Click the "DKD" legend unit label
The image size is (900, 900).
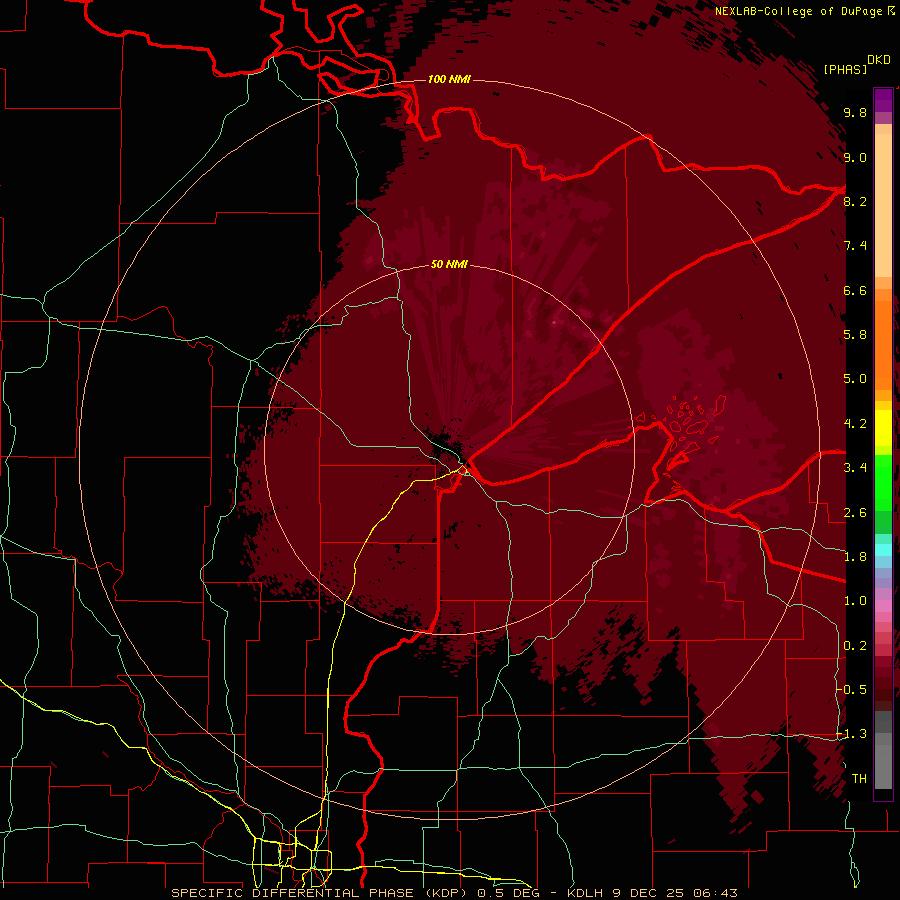(x=879, y=60)
